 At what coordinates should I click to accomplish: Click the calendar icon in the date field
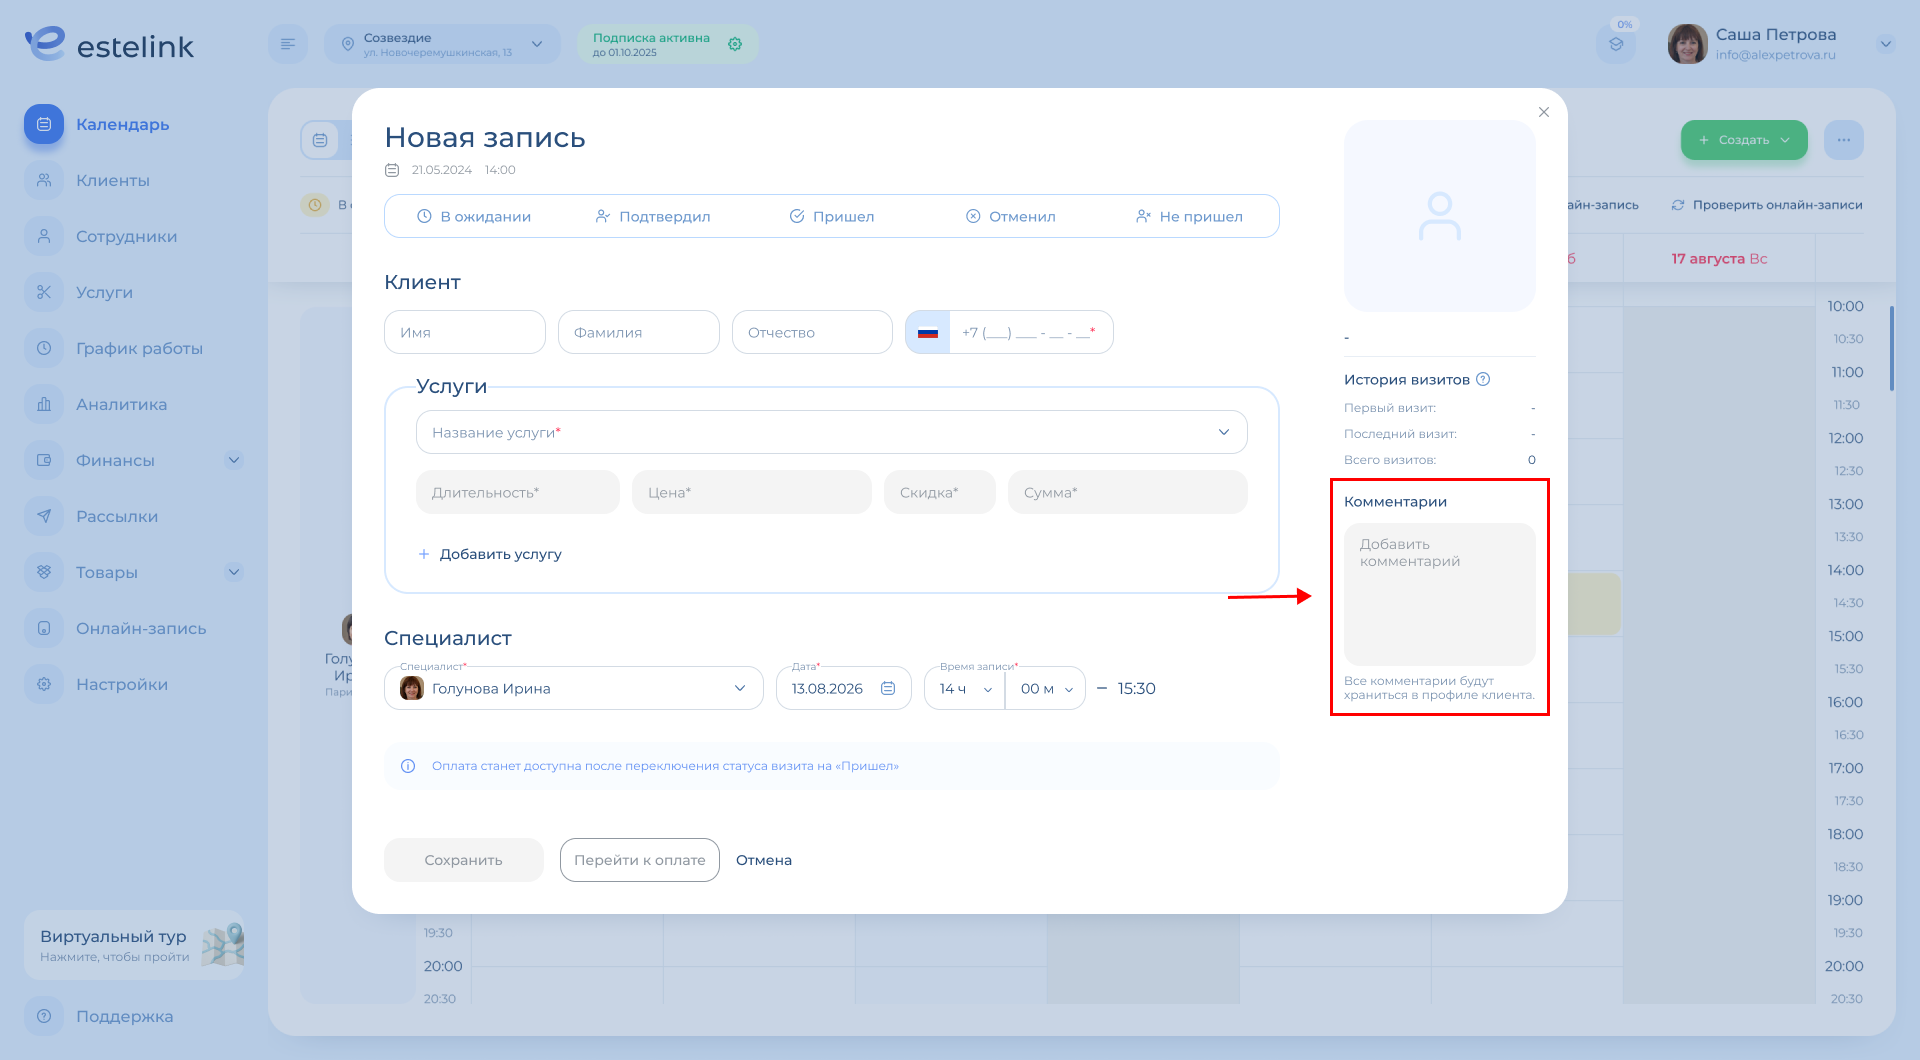(x=888, y=688)
